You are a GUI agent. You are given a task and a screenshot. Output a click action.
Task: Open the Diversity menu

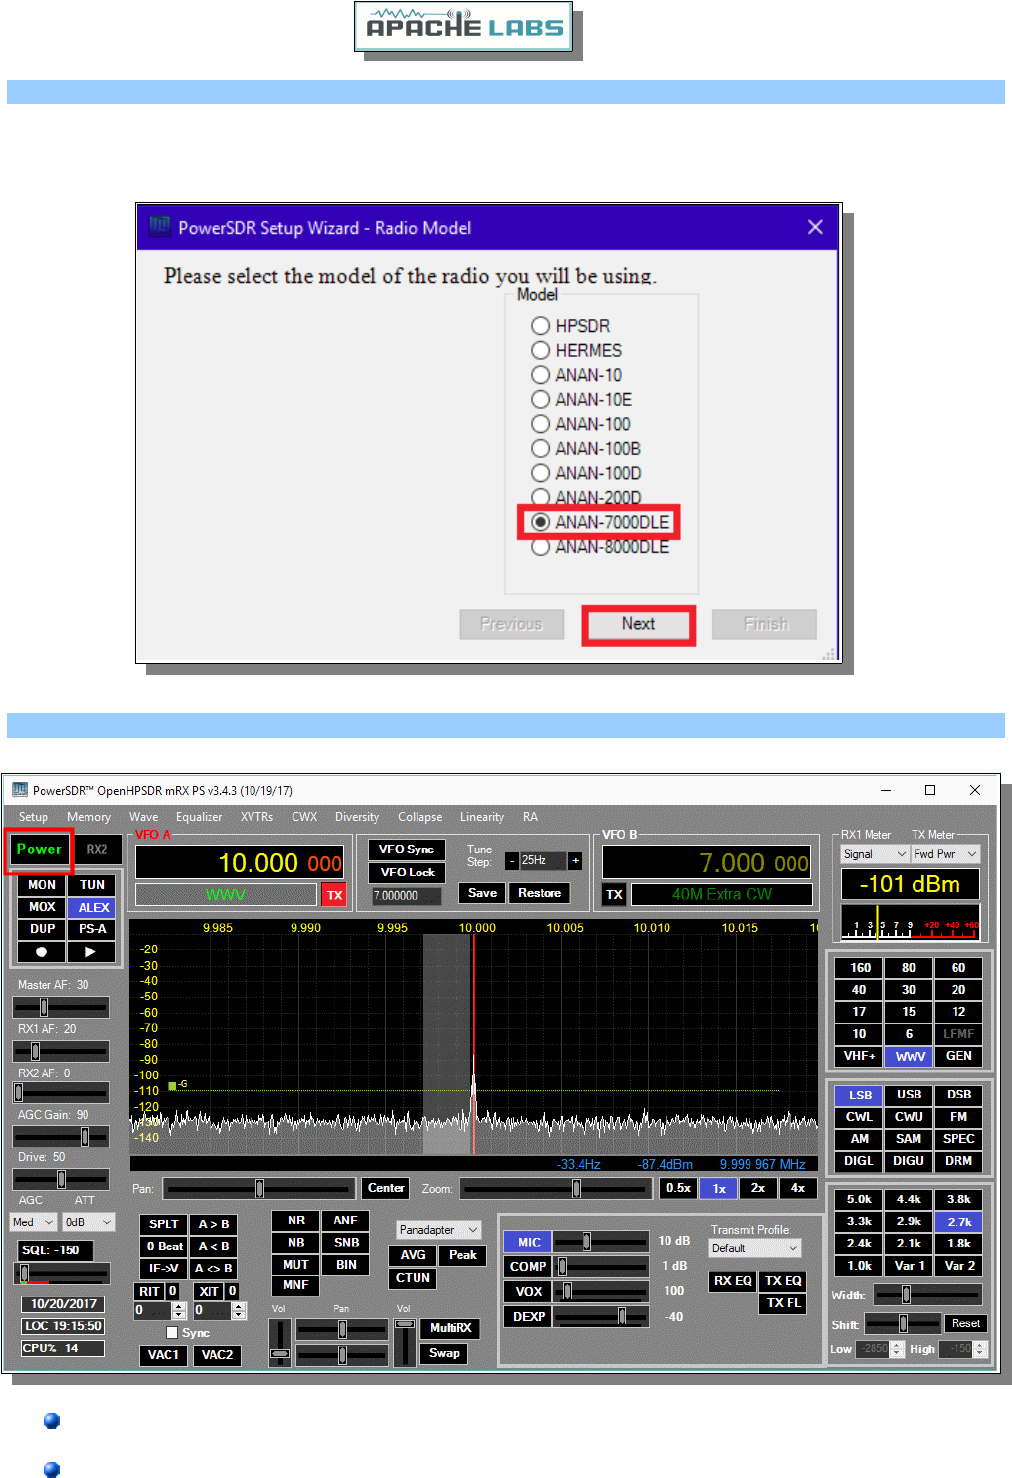pyautogui.click(x=357, y=817)
